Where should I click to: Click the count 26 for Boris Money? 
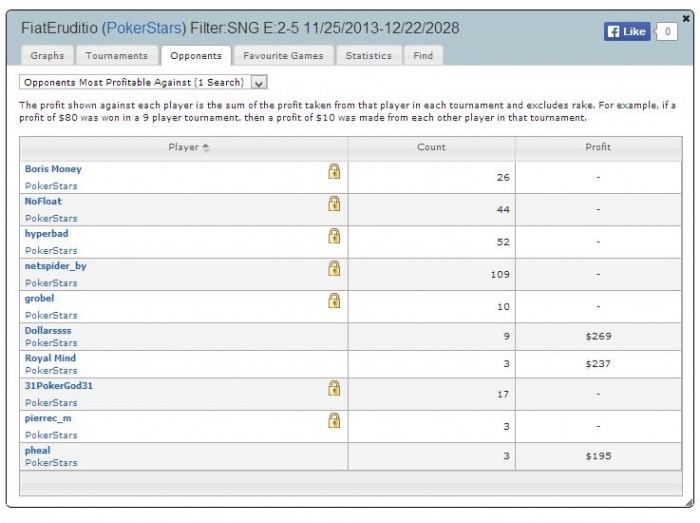coord(503,178)
